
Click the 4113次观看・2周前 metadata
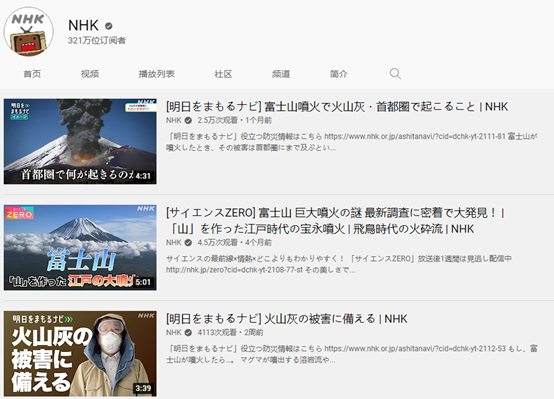pos(230,333)
